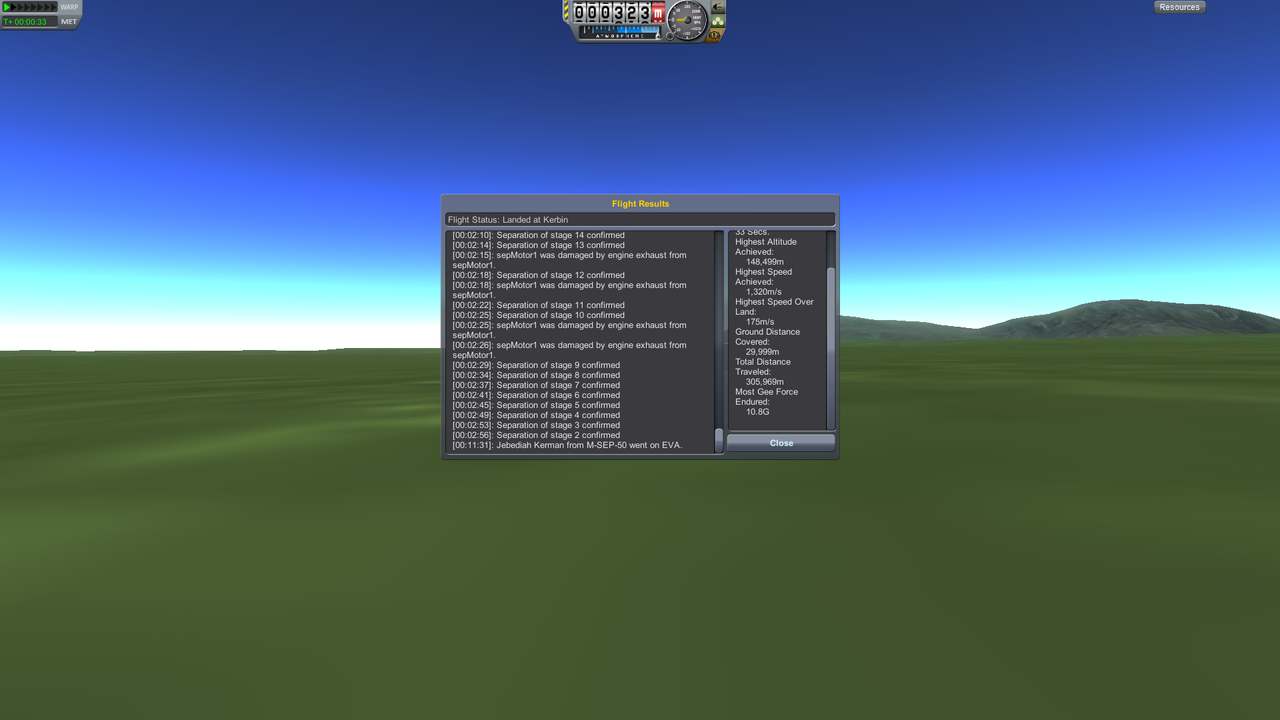Click the 'Separation of stage 2 confirmed' log line

pyautogui.click(x=536, y=435)
